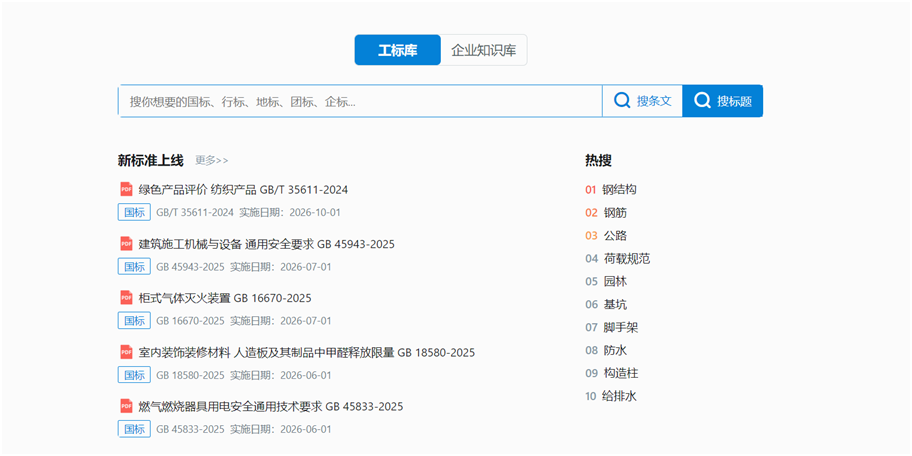The width and height of the screenshot is (912, 456).
Task: Select hot search term 钢筋
Action: pyautogui.click(x=615, y=212)
